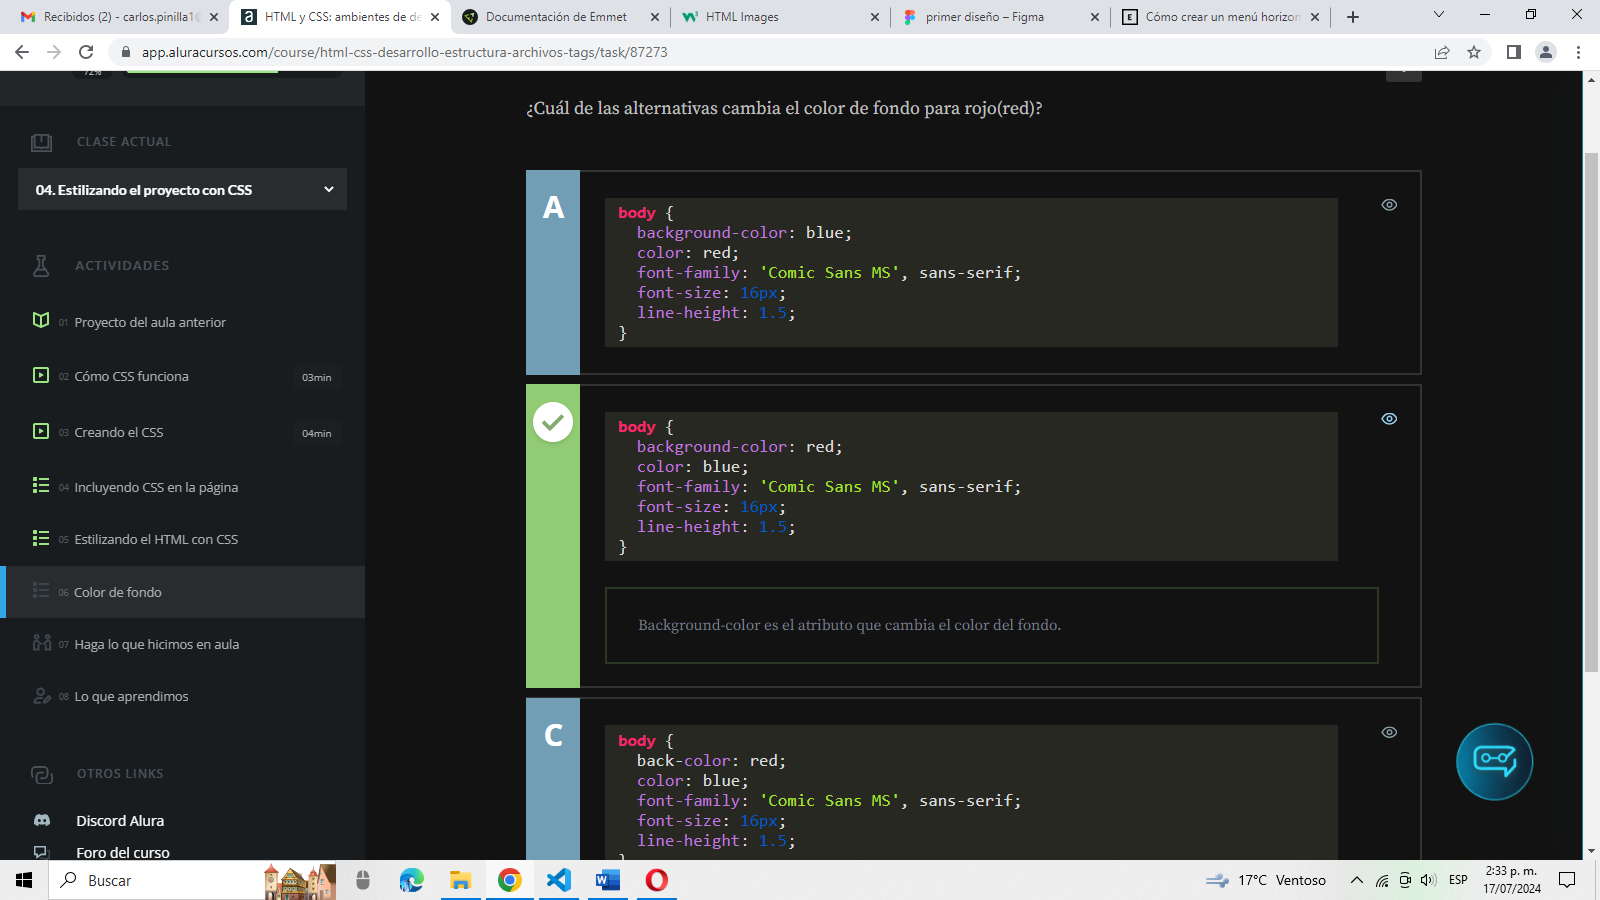This screenshot has width=1600, height=900.
Task: Open Word from the taskbar
Action: click(x=607, y=880)
